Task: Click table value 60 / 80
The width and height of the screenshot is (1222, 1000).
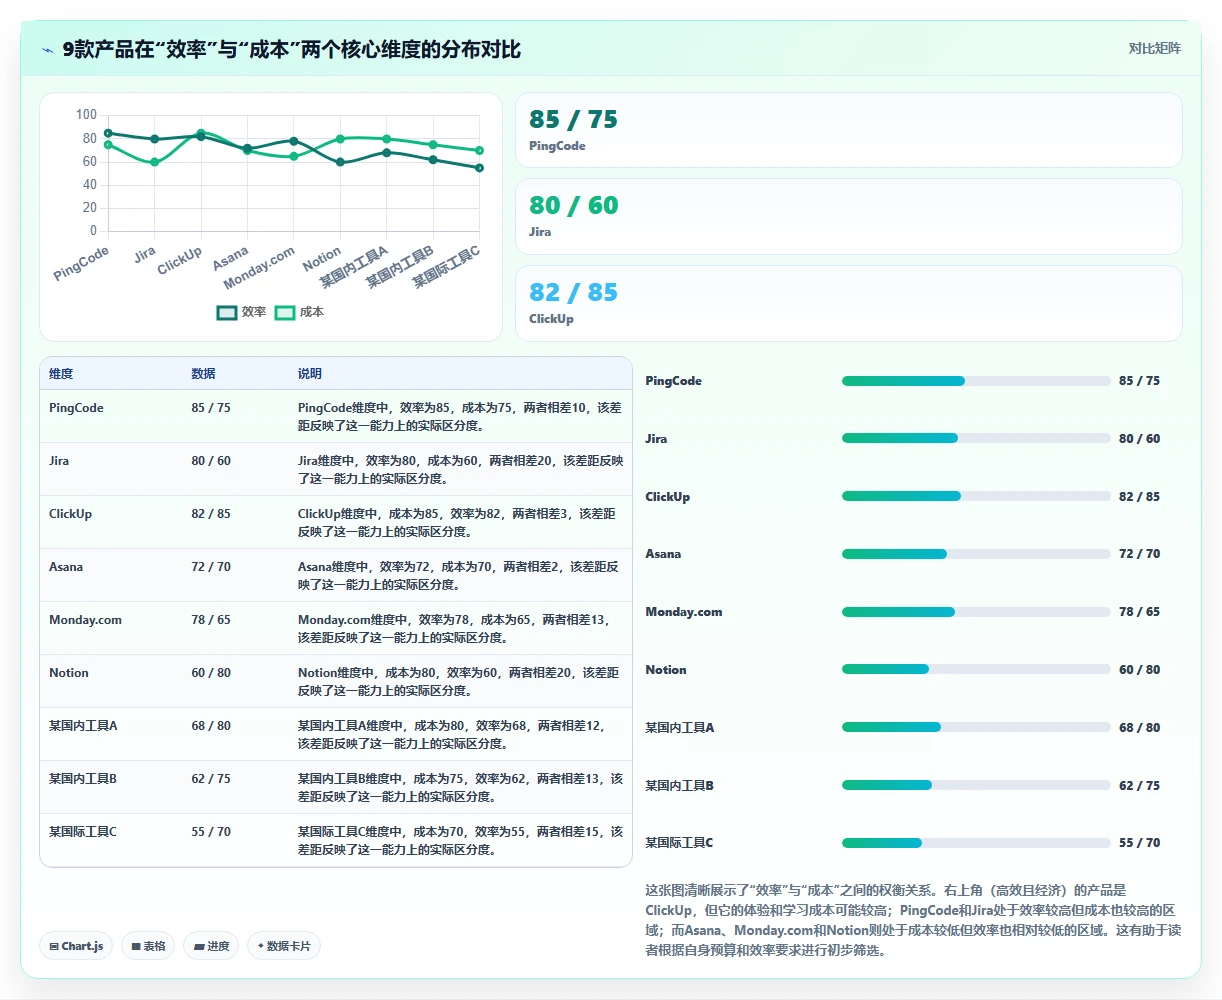Action: (211, 673)
